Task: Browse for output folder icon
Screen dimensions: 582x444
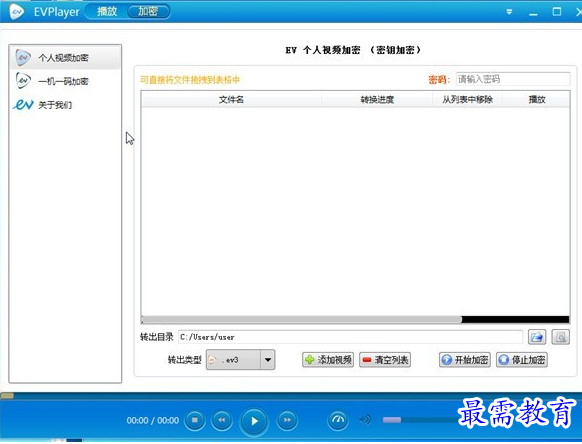Action: [x=537, y=337]
